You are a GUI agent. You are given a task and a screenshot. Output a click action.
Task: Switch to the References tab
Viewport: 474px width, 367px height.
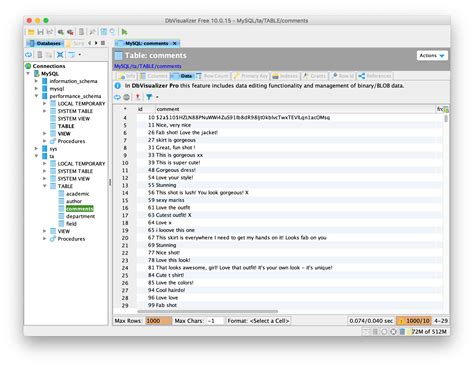point(375,76)
